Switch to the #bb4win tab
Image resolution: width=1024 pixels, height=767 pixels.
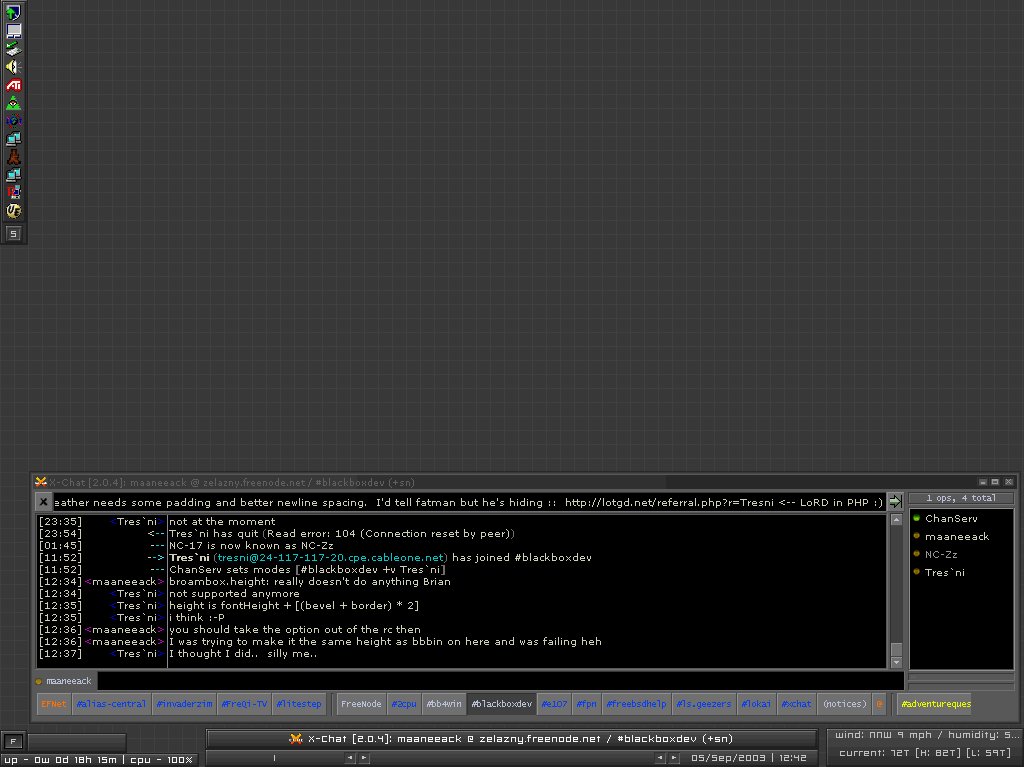(444, 704)
